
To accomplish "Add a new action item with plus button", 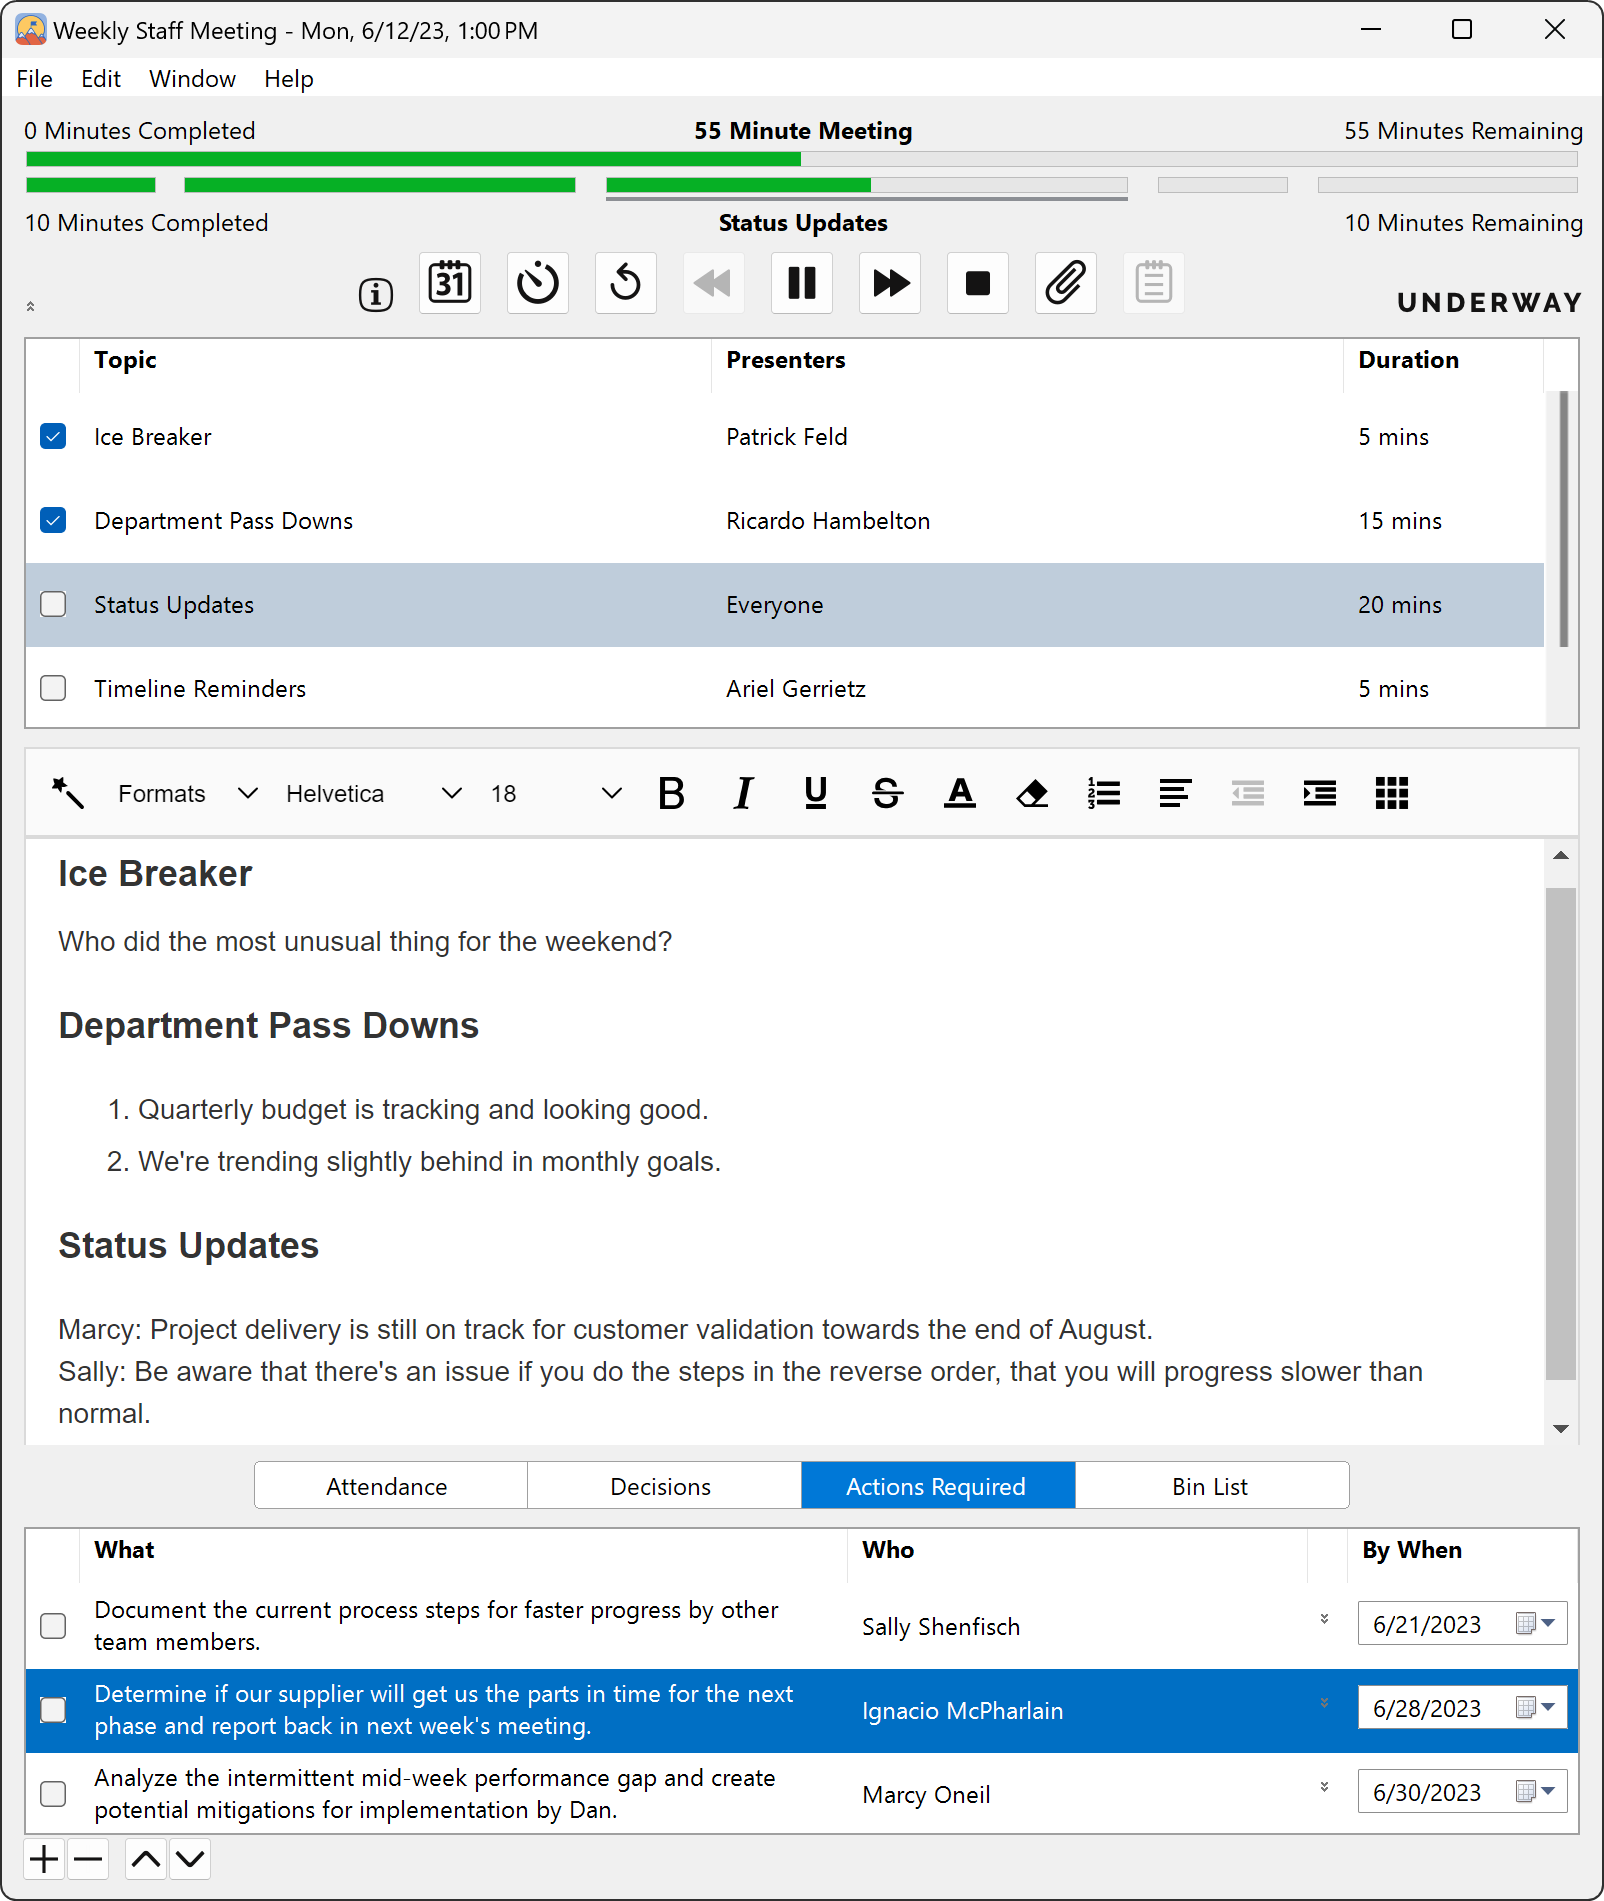I will pos(44,1860).
